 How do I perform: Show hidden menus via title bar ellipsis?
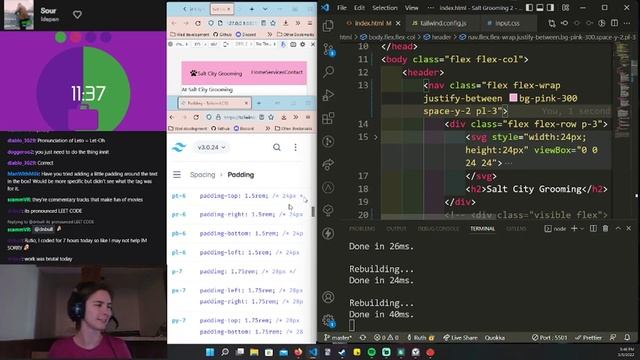(431, 7)
